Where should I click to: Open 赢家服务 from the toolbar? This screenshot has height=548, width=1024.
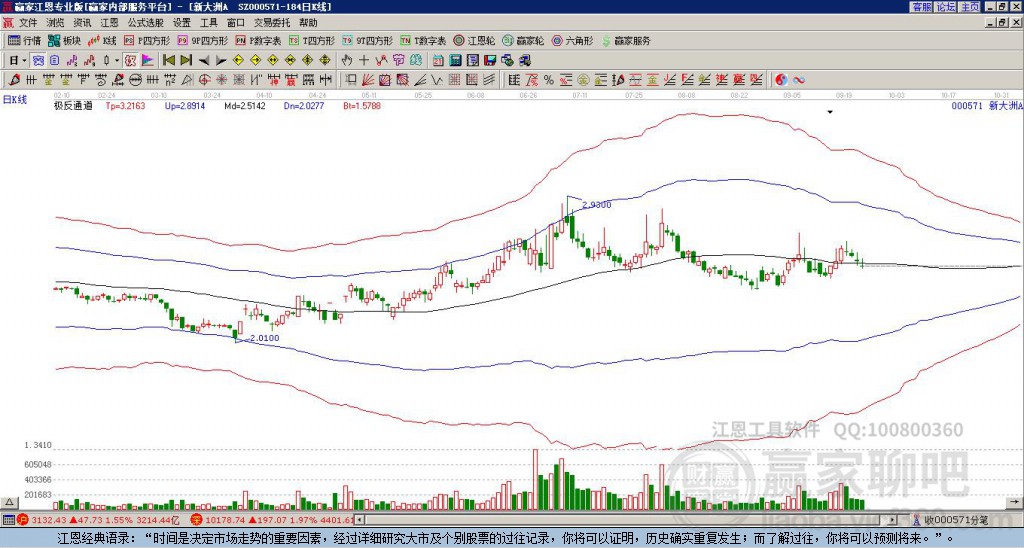626,40
